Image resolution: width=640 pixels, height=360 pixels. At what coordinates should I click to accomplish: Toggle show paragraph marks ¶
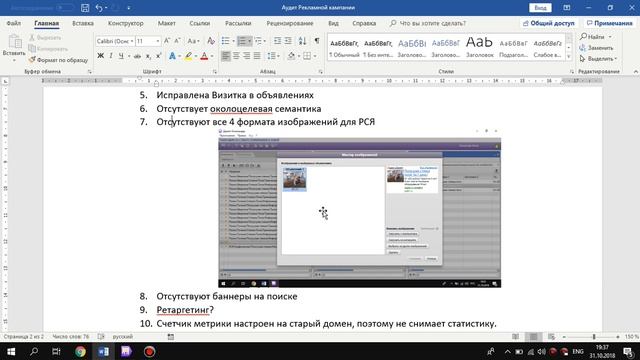pyautogui.click(x=317, y=41)
